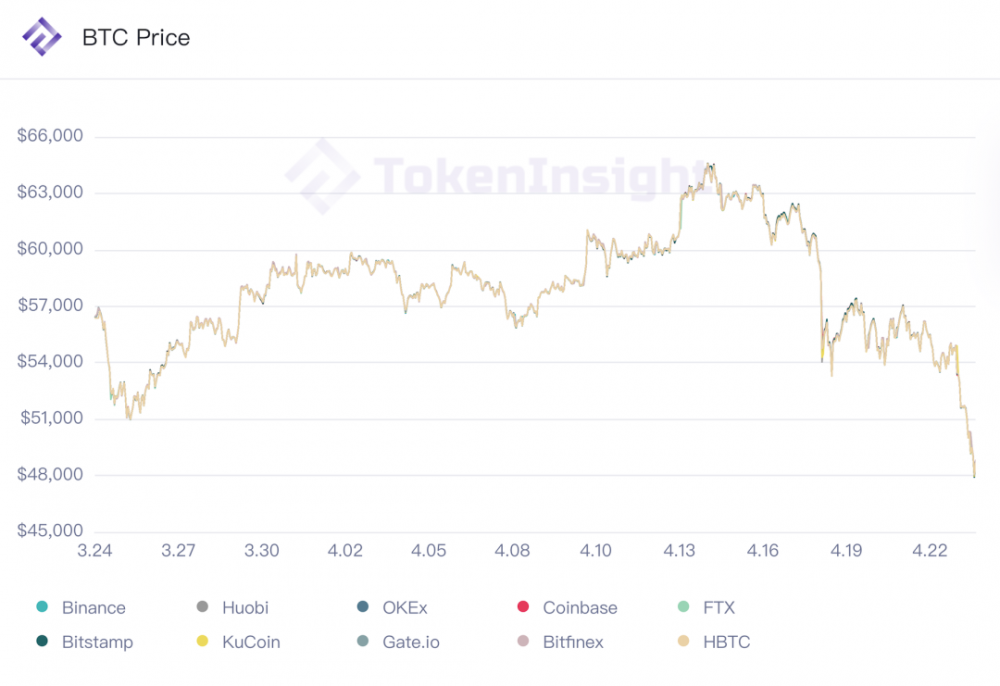Image resolution: width=1000 pixels, height=686 pixels.
Task: Click the KuCoin yellow legend dot
Action: 202,642
